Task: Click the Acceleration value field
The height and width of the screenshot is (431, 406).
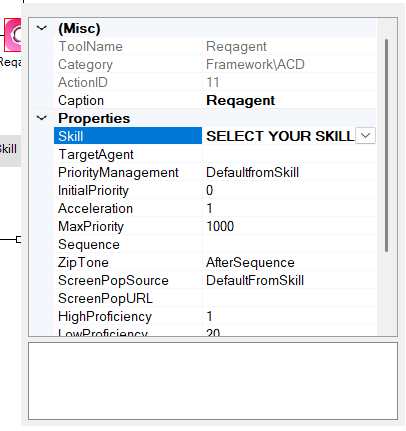Action: 289,208
